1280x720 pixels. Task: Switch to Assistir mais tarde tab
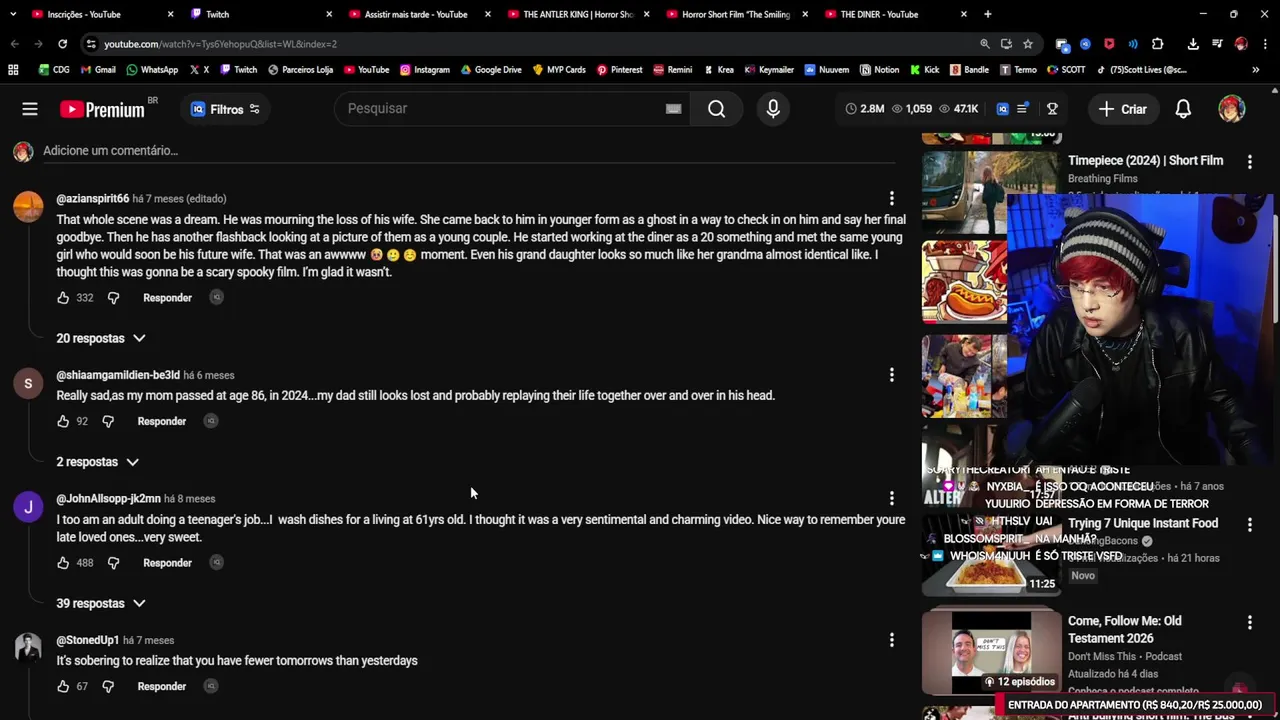coord(418,14)
